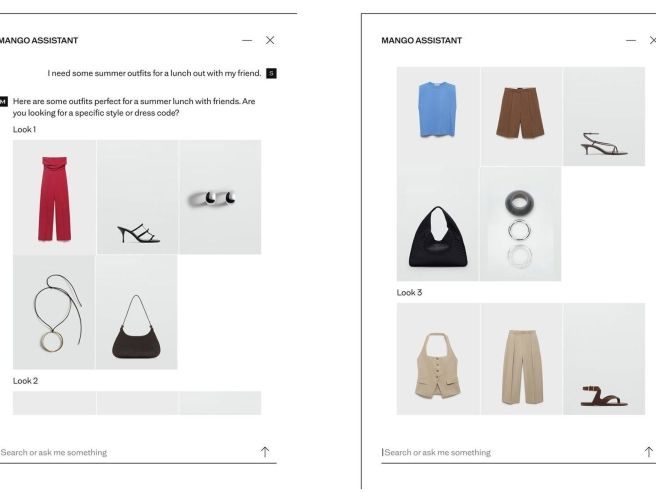The height and width of the screenshot is (492, 656).
Task: Open the brown bermuda shorts item
Action: coord(521,116)
